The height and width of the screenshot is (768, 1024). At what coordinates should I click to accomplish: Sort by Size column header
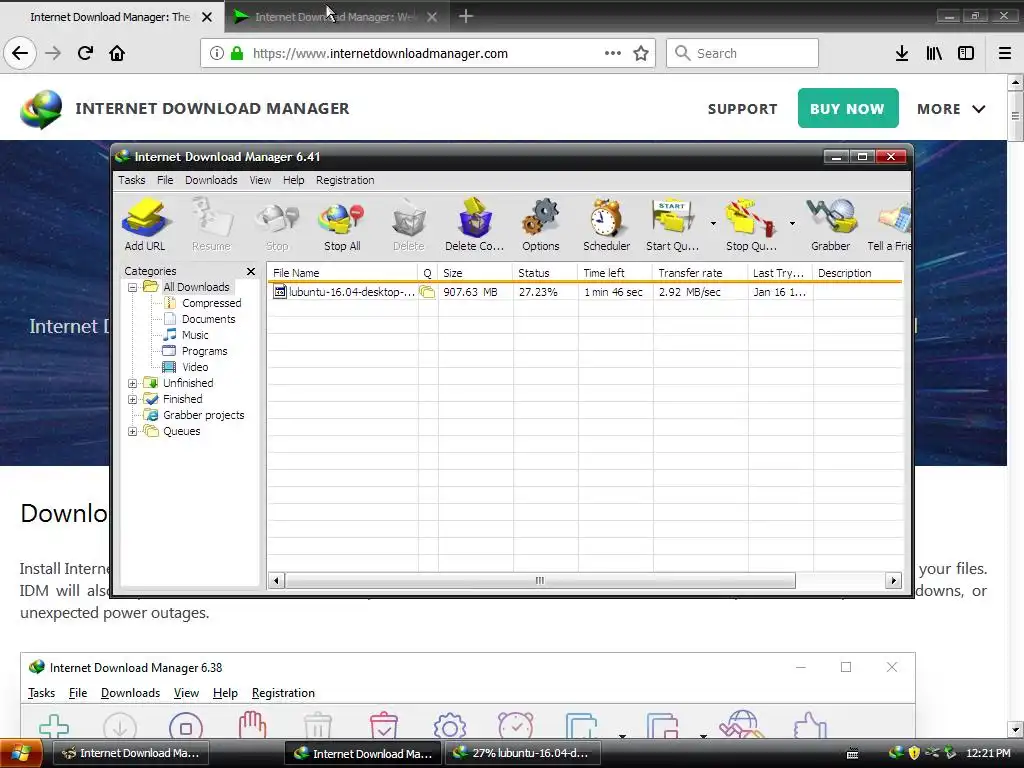[475, 273]
